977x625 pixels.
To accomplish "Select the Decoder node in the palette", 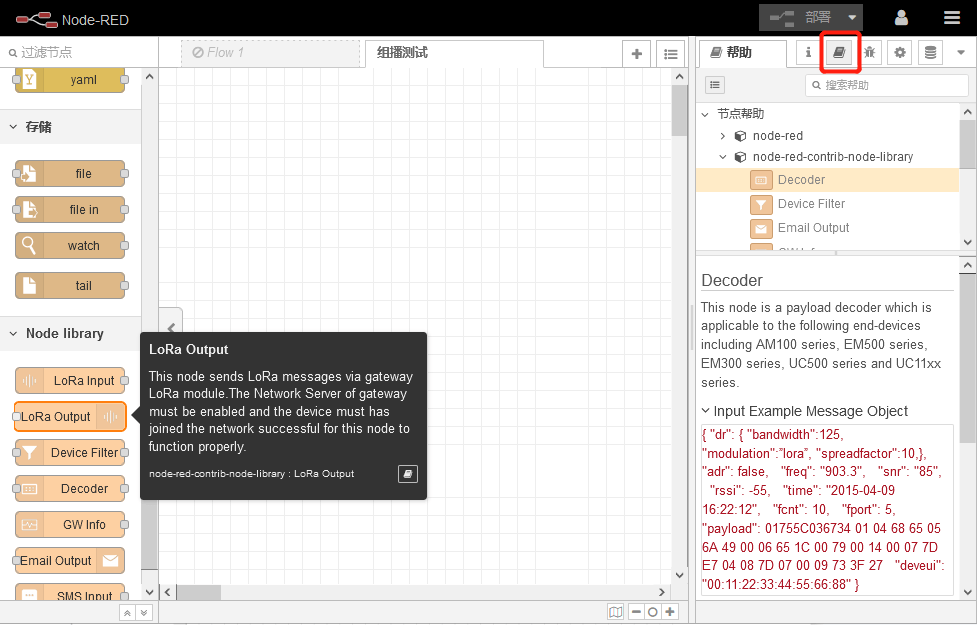I will [x=70, y=489].
